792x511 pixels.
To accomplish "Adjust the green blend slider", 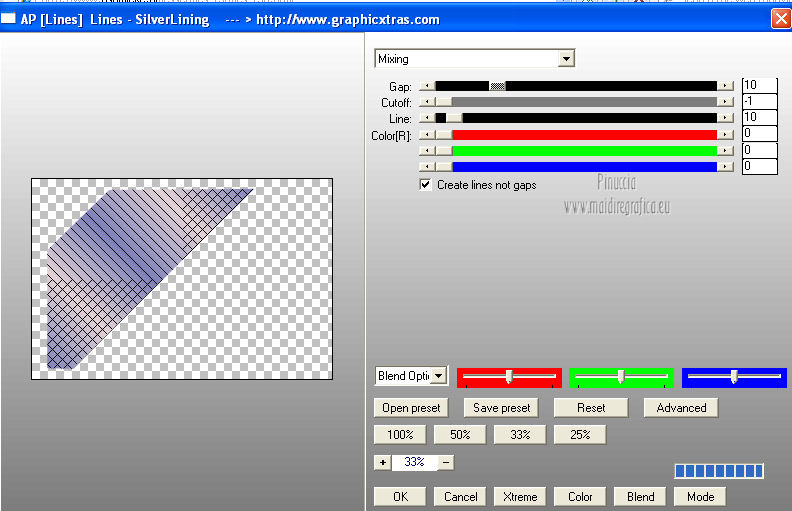I will [621, 377].
